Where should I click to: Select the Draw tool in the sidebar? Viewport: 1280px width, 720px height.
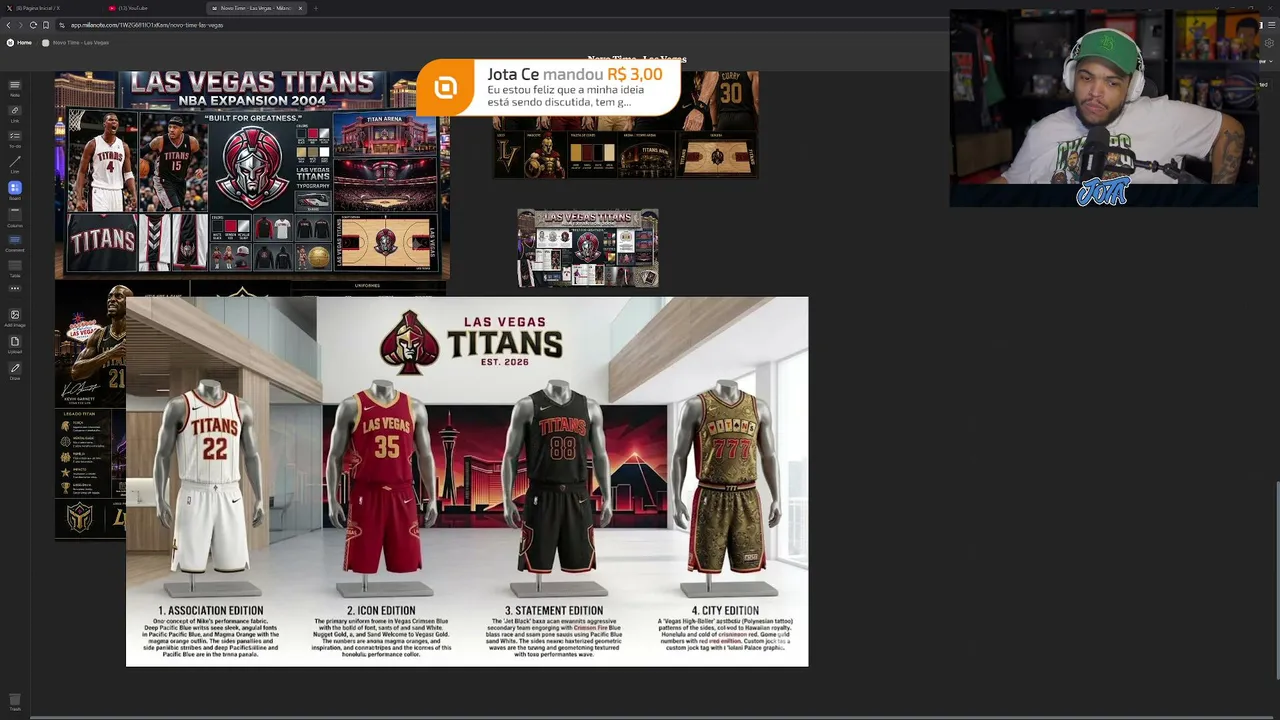[15, 370]
